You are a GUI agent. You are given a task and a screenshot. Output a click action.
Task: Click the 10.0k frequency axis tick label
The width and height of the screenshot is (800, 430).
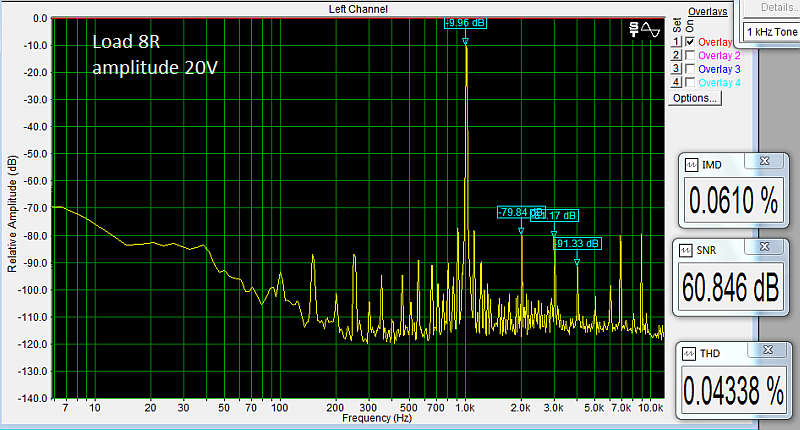point(651,408)
